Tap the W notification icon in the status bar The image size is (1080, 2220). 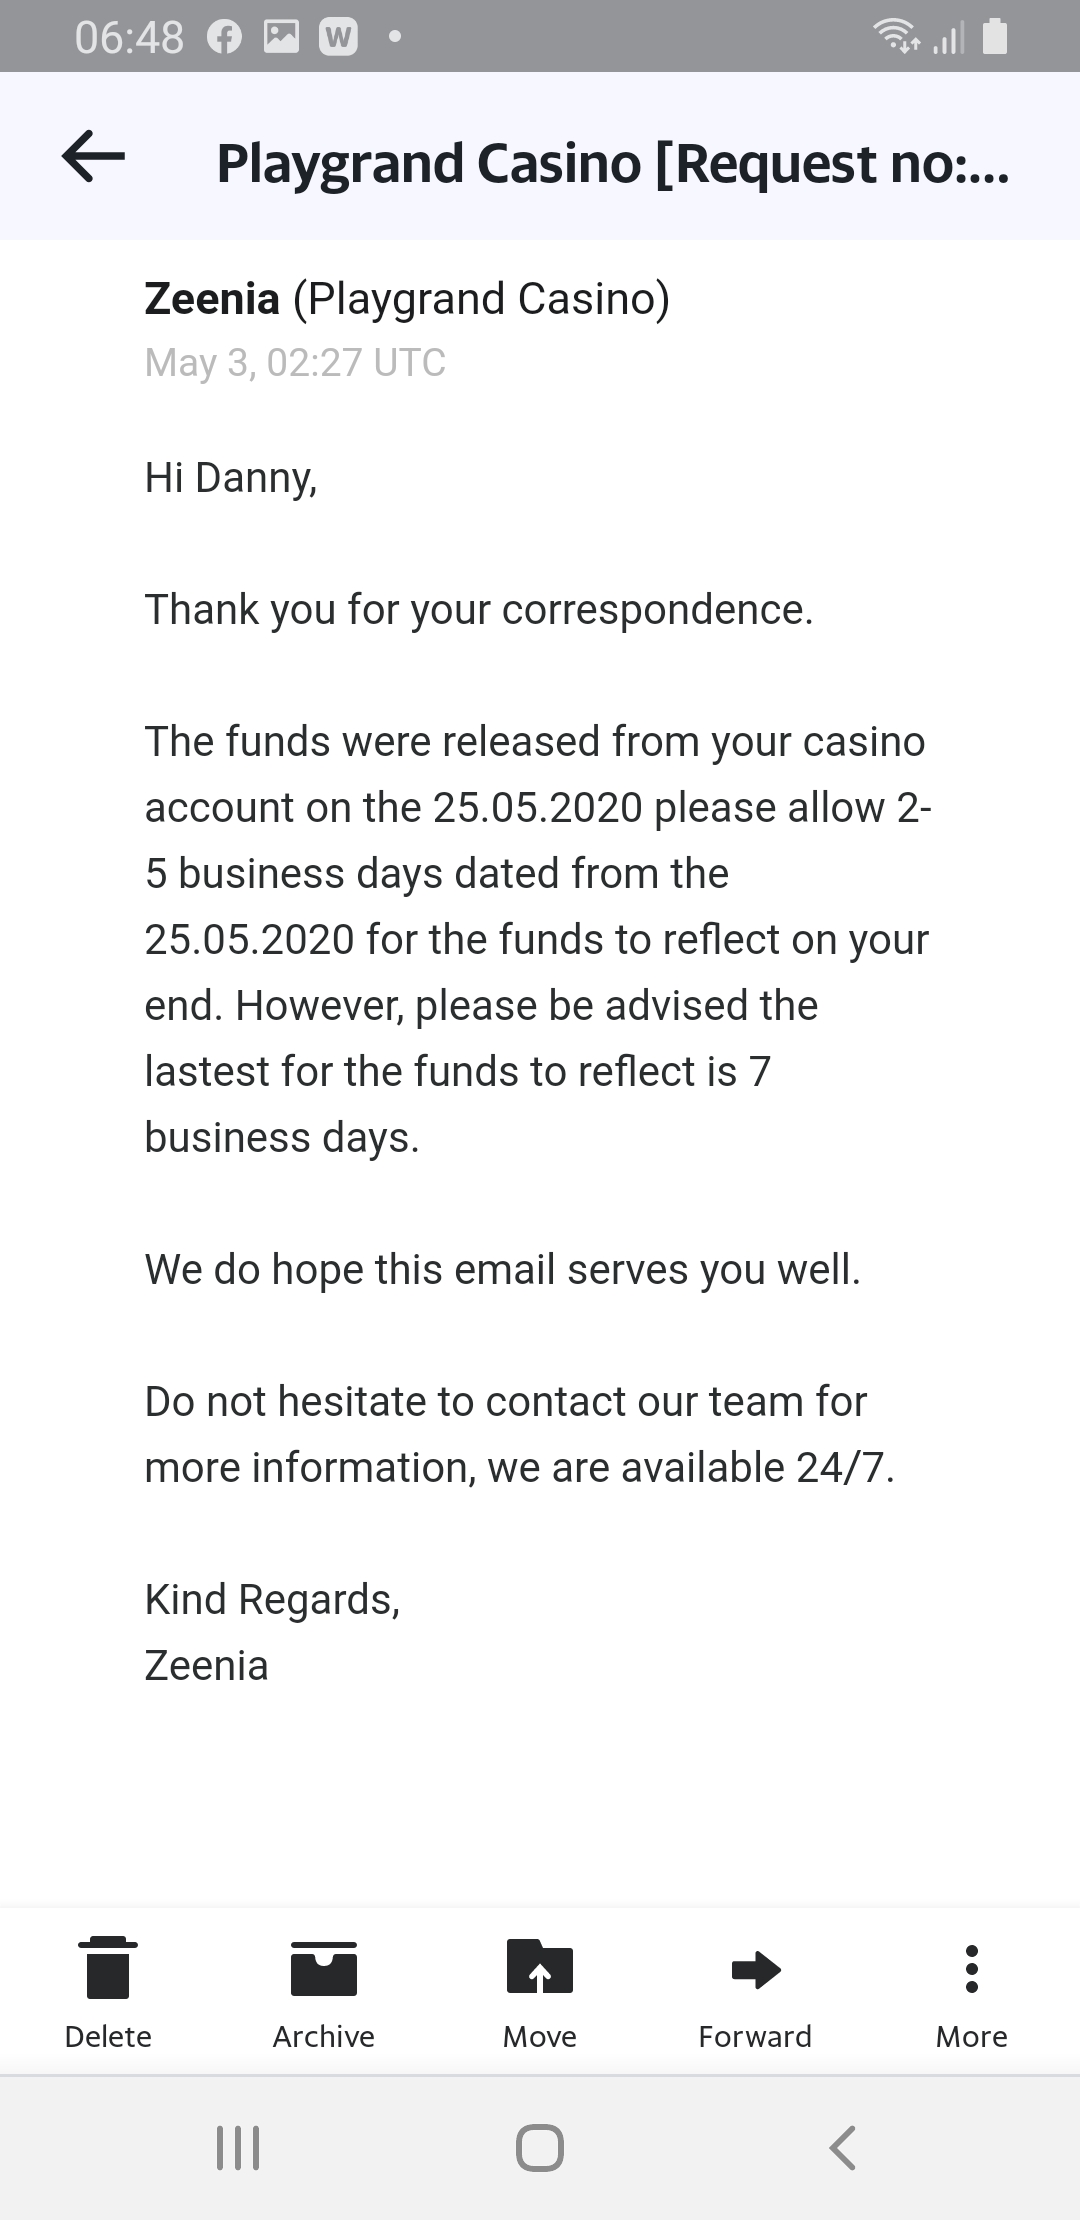[338, 38]
